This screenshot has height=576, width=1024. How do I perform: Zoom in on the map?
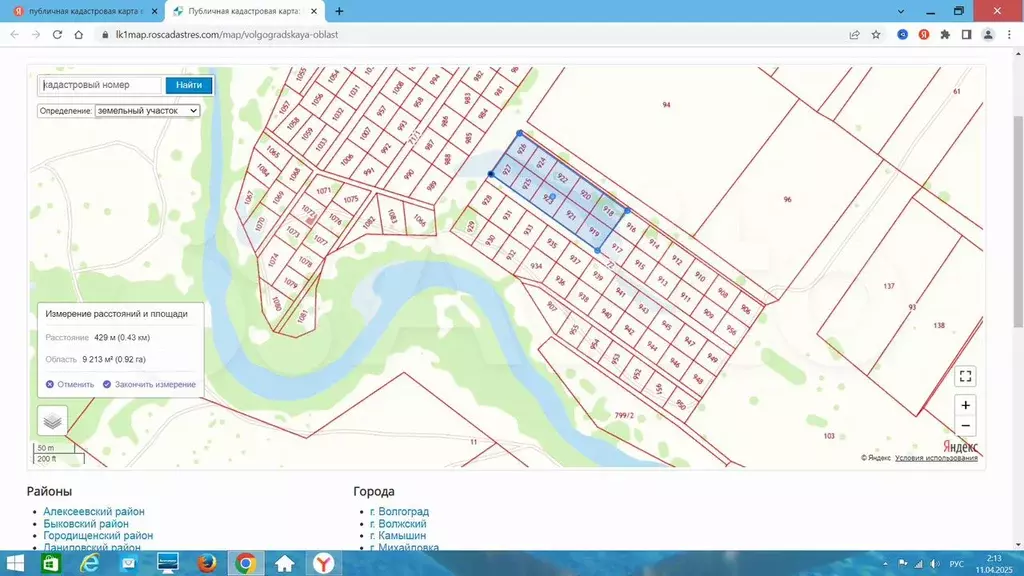click(x=965, y=405)
